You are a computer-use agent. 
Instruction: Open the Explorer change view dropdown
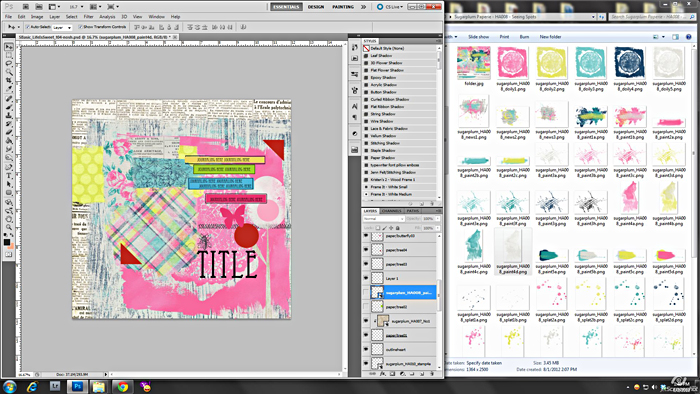coord(663,37)
